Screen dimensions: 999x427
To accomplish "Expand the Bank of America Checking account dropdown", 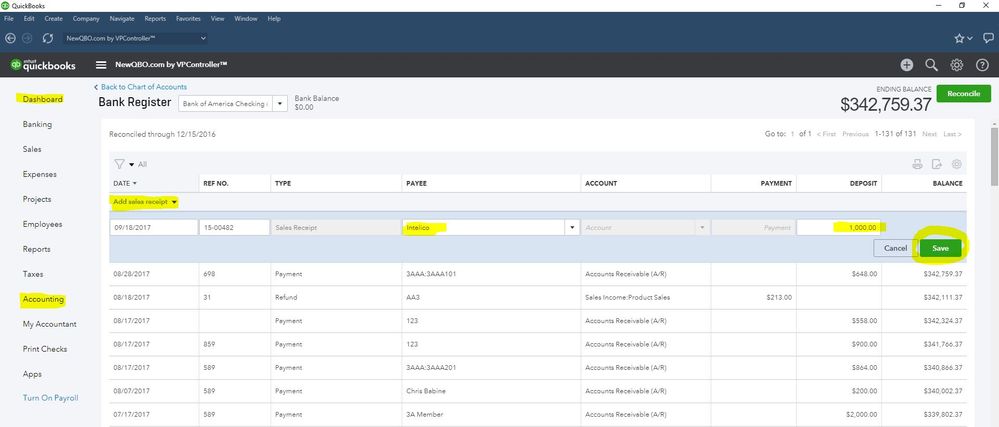I will pyautogui.click(x=280, y=104).
